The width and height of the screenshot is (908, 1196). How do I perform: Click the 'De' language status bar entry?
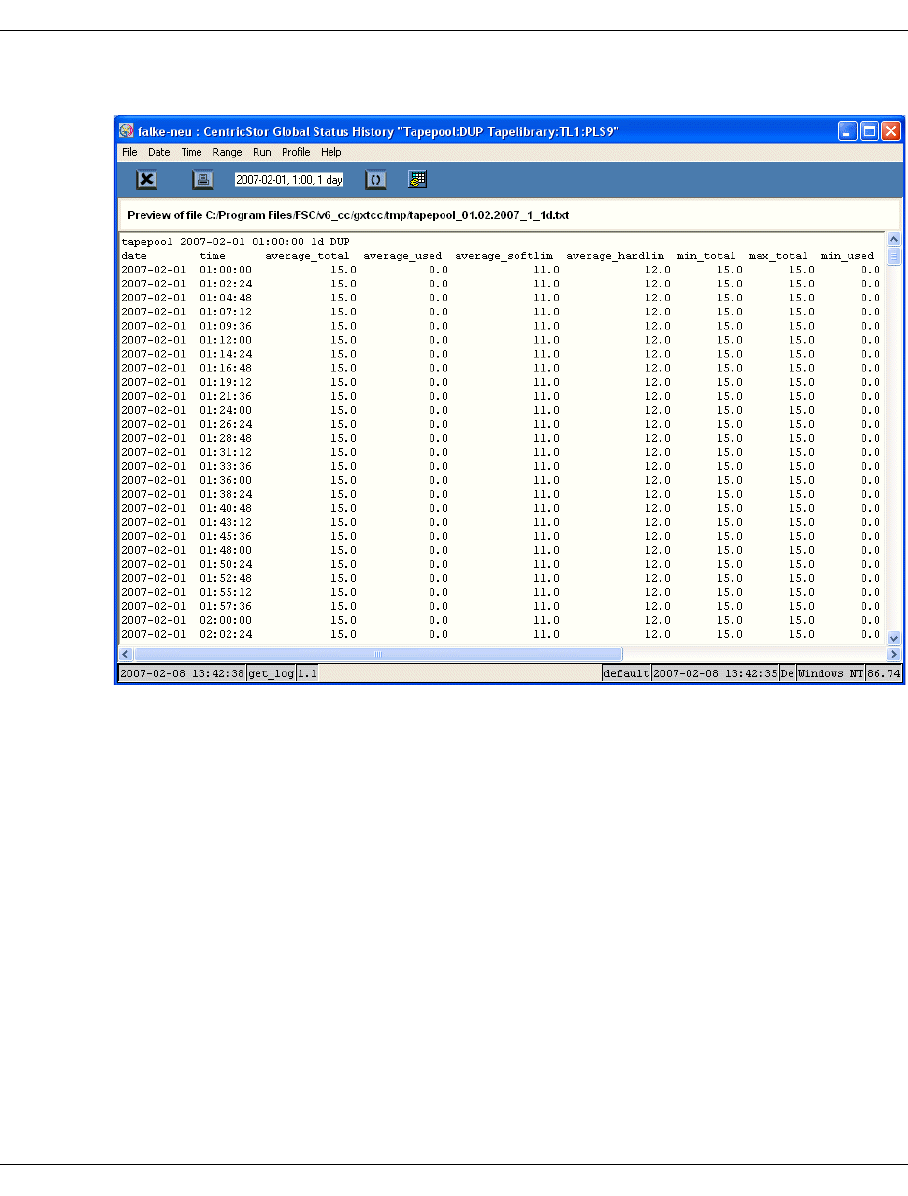tap(787, 674)
